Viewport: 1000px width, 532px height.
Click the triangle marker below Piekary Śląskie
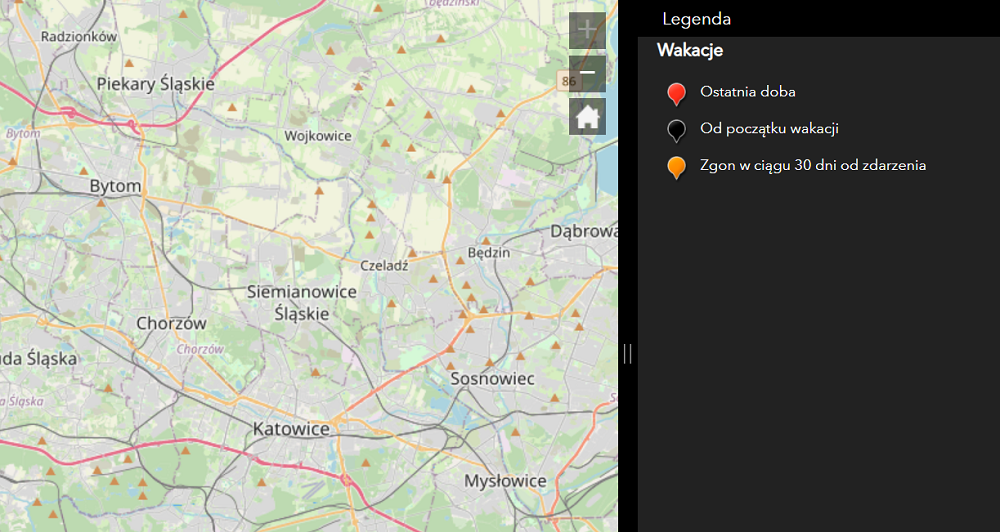[x=233, y=106]
